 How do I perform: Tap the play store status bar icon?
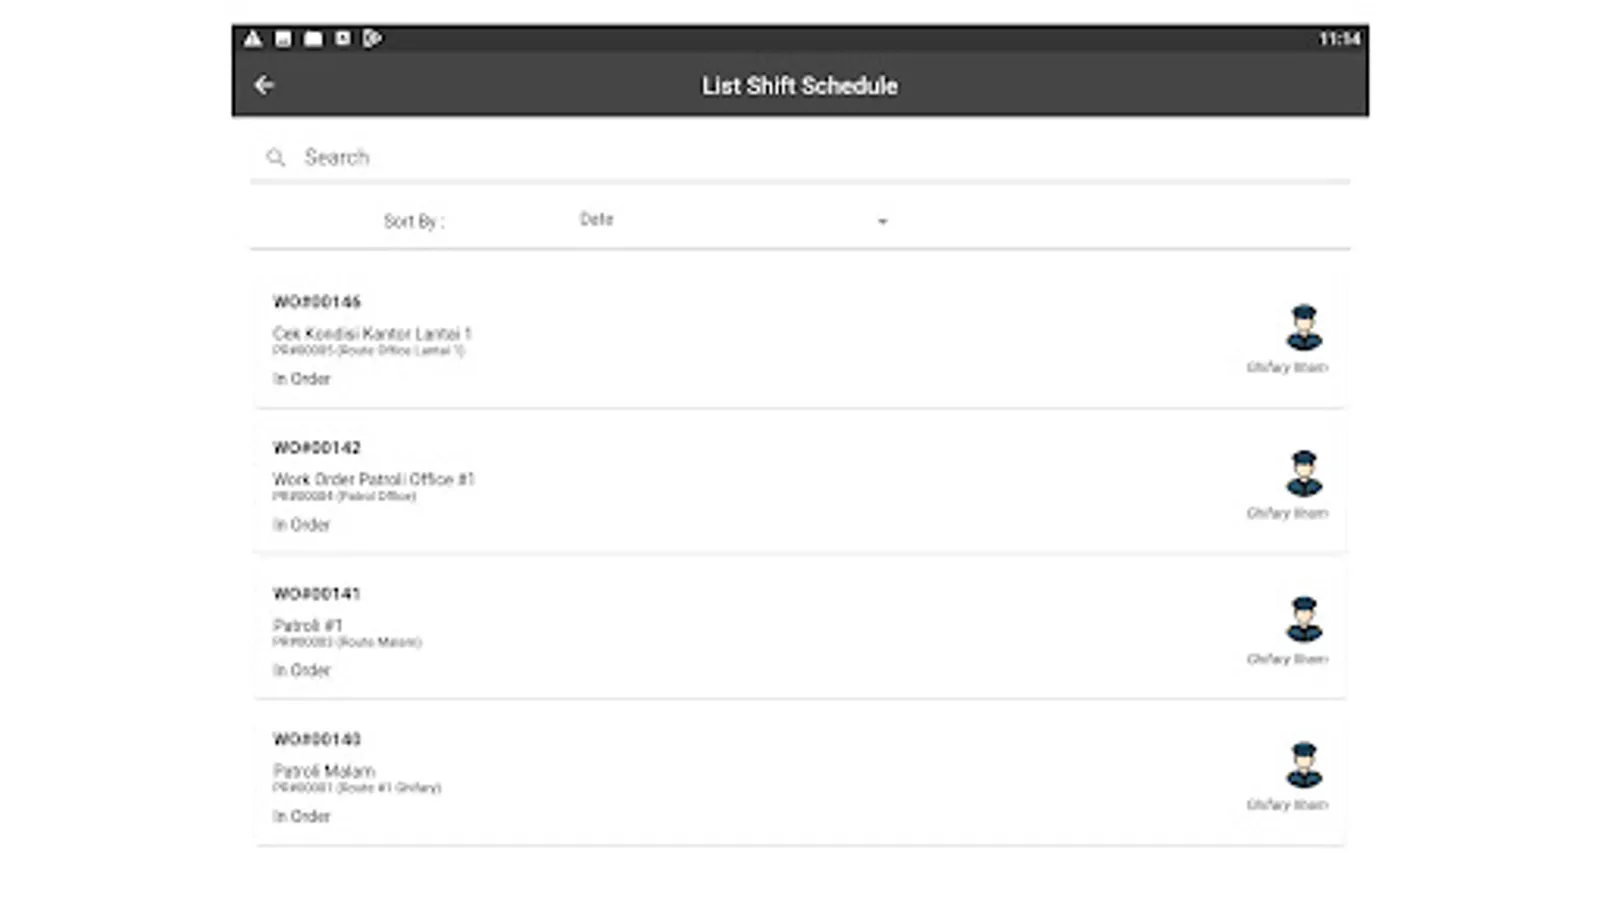[x=372, y=39]
